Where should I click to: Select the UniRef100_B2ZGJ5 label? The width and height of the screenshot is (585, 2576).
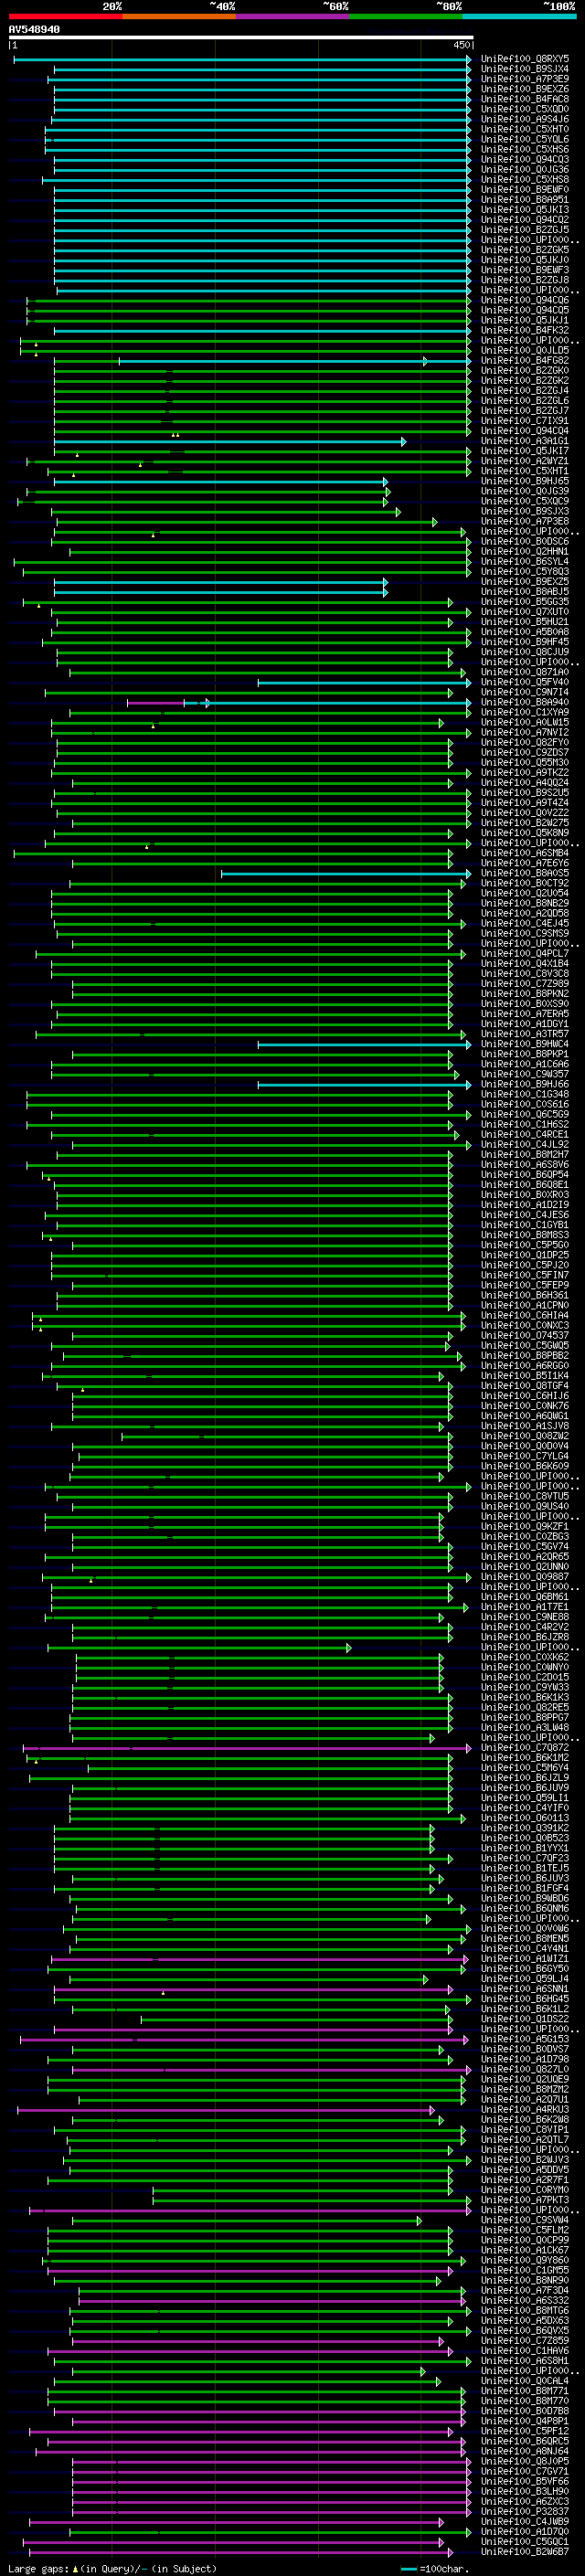[525, 230]
